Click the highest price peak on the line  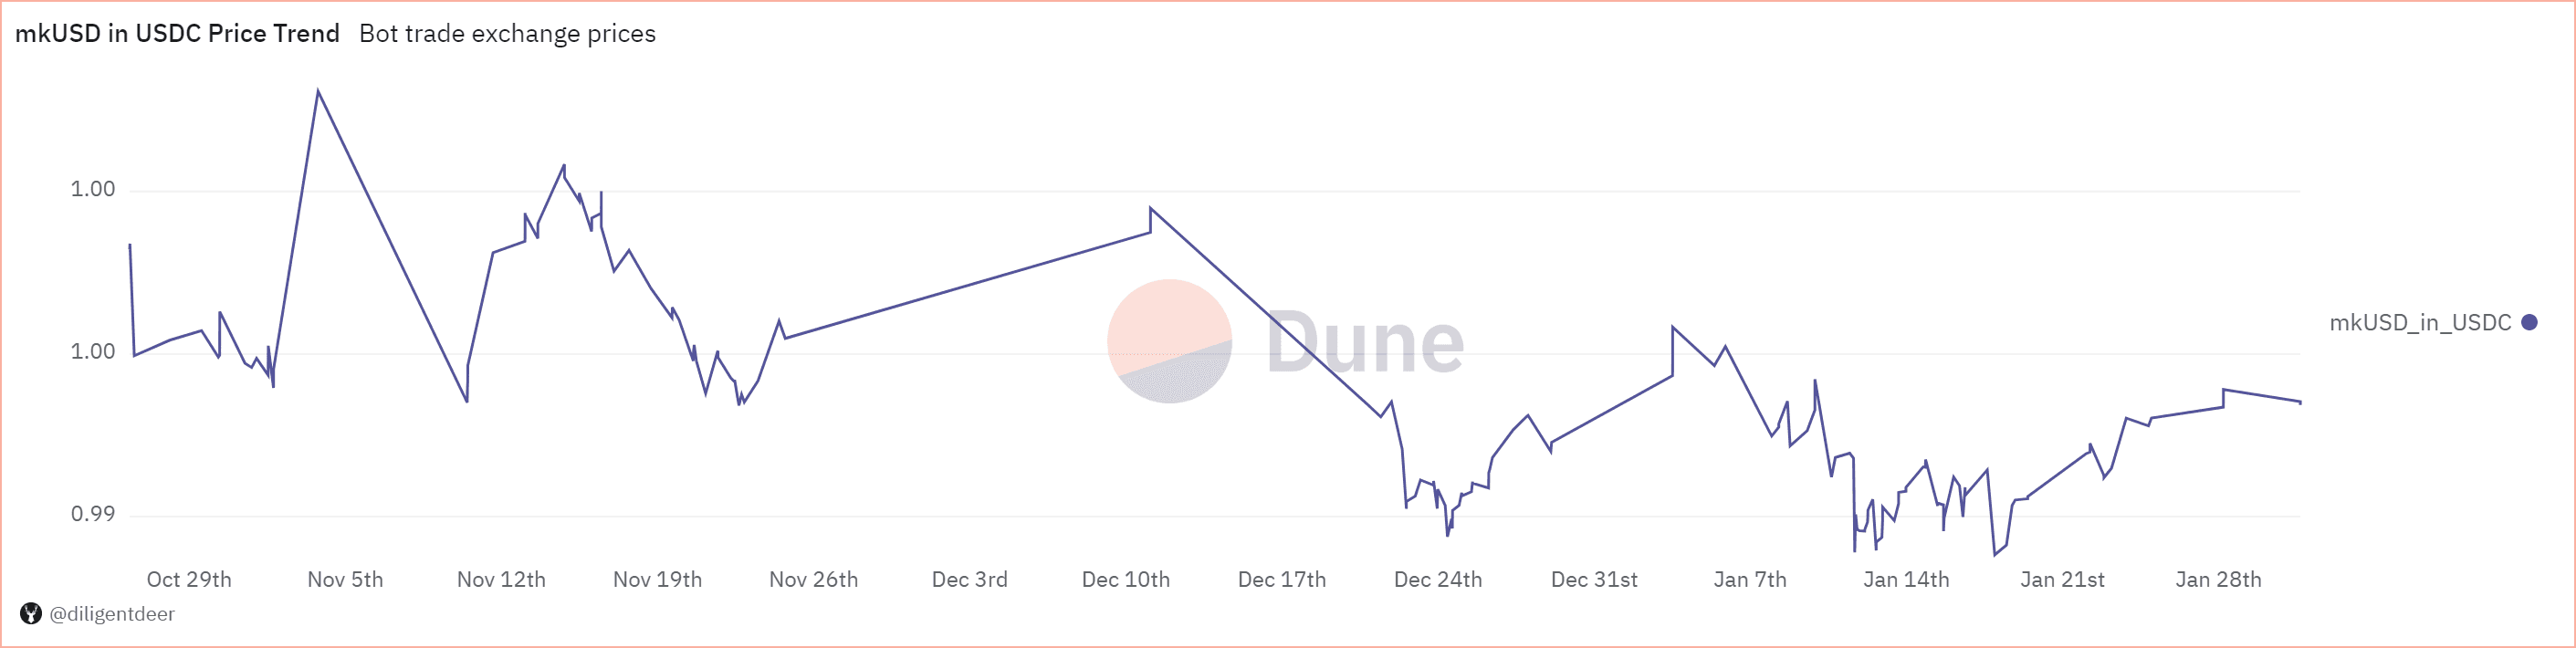coord(318,92)
